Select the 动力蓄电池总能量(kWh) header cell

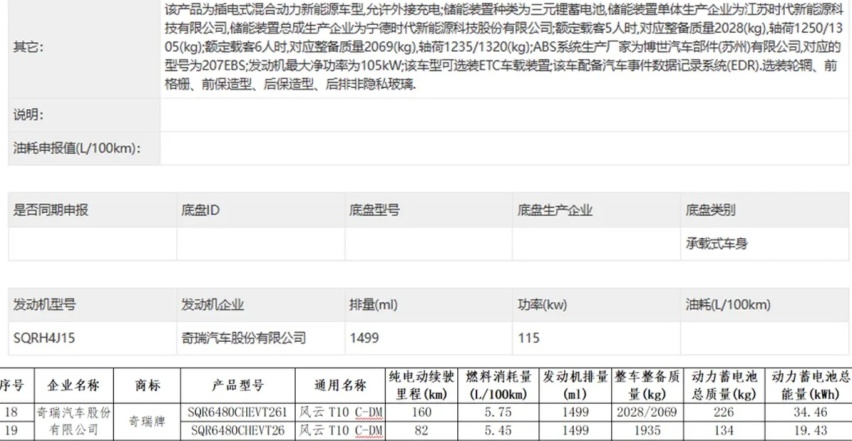click(x=810, y=386)
